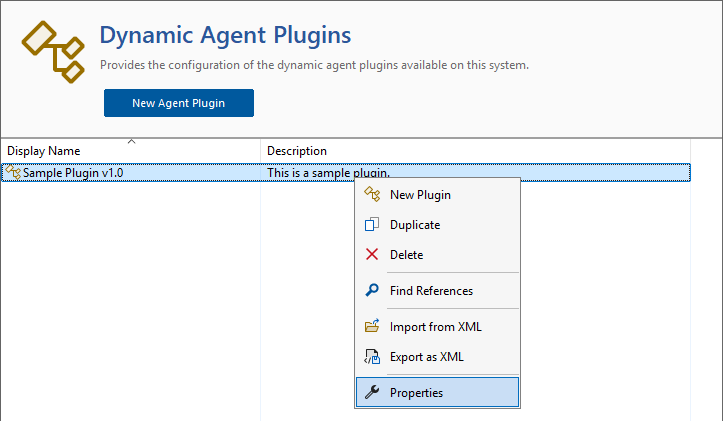Click the Properties wrench icon

[x=372, y=393]
